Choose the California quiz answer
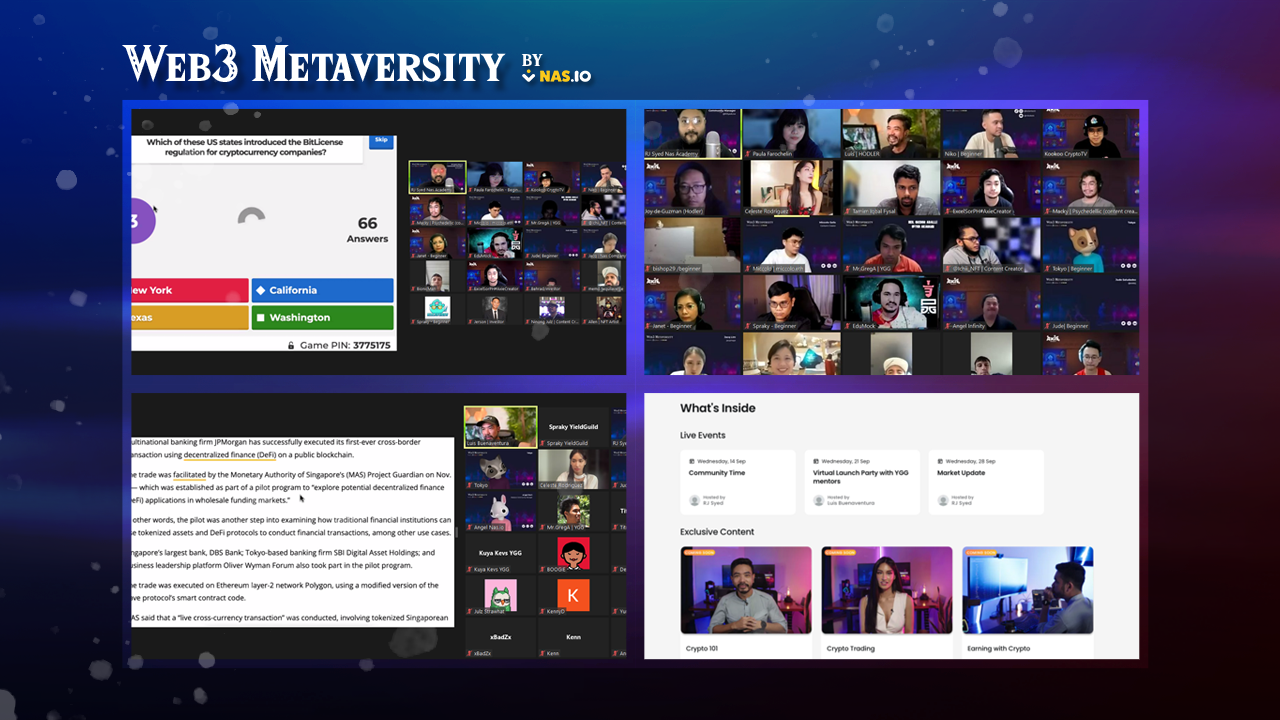Viewport: 1280px width, 720px height. pyautogui.click(x=323, y=290)
